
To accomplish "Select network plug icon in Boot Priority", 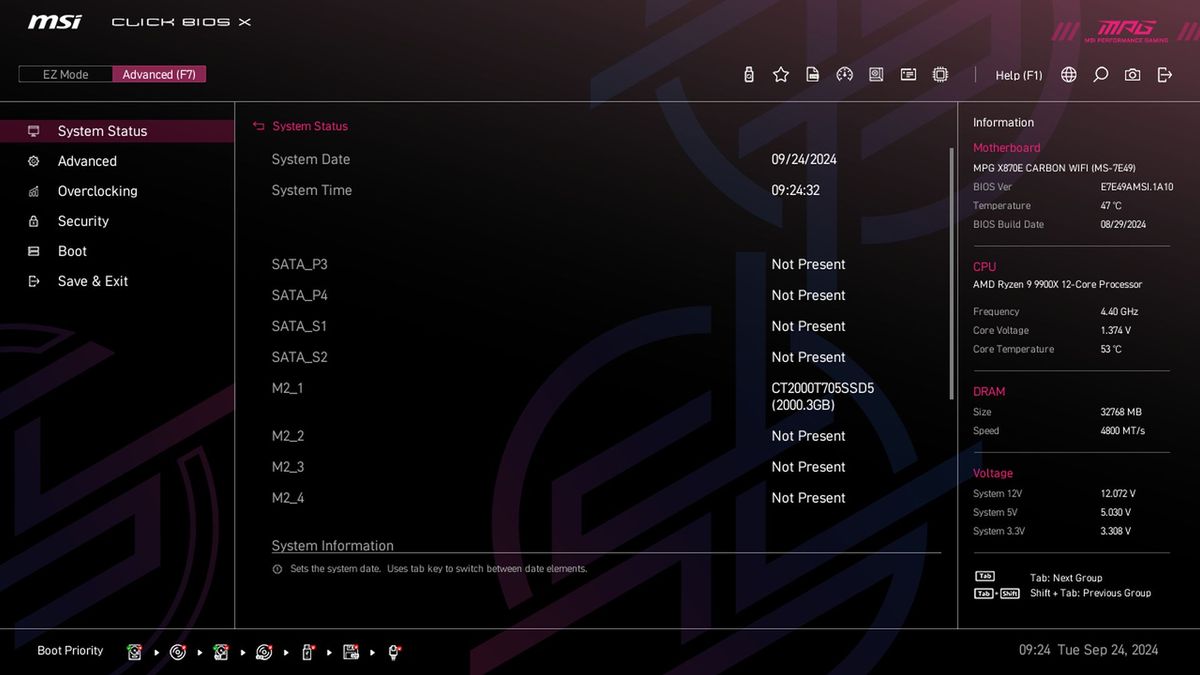I will tap(394, 652).
